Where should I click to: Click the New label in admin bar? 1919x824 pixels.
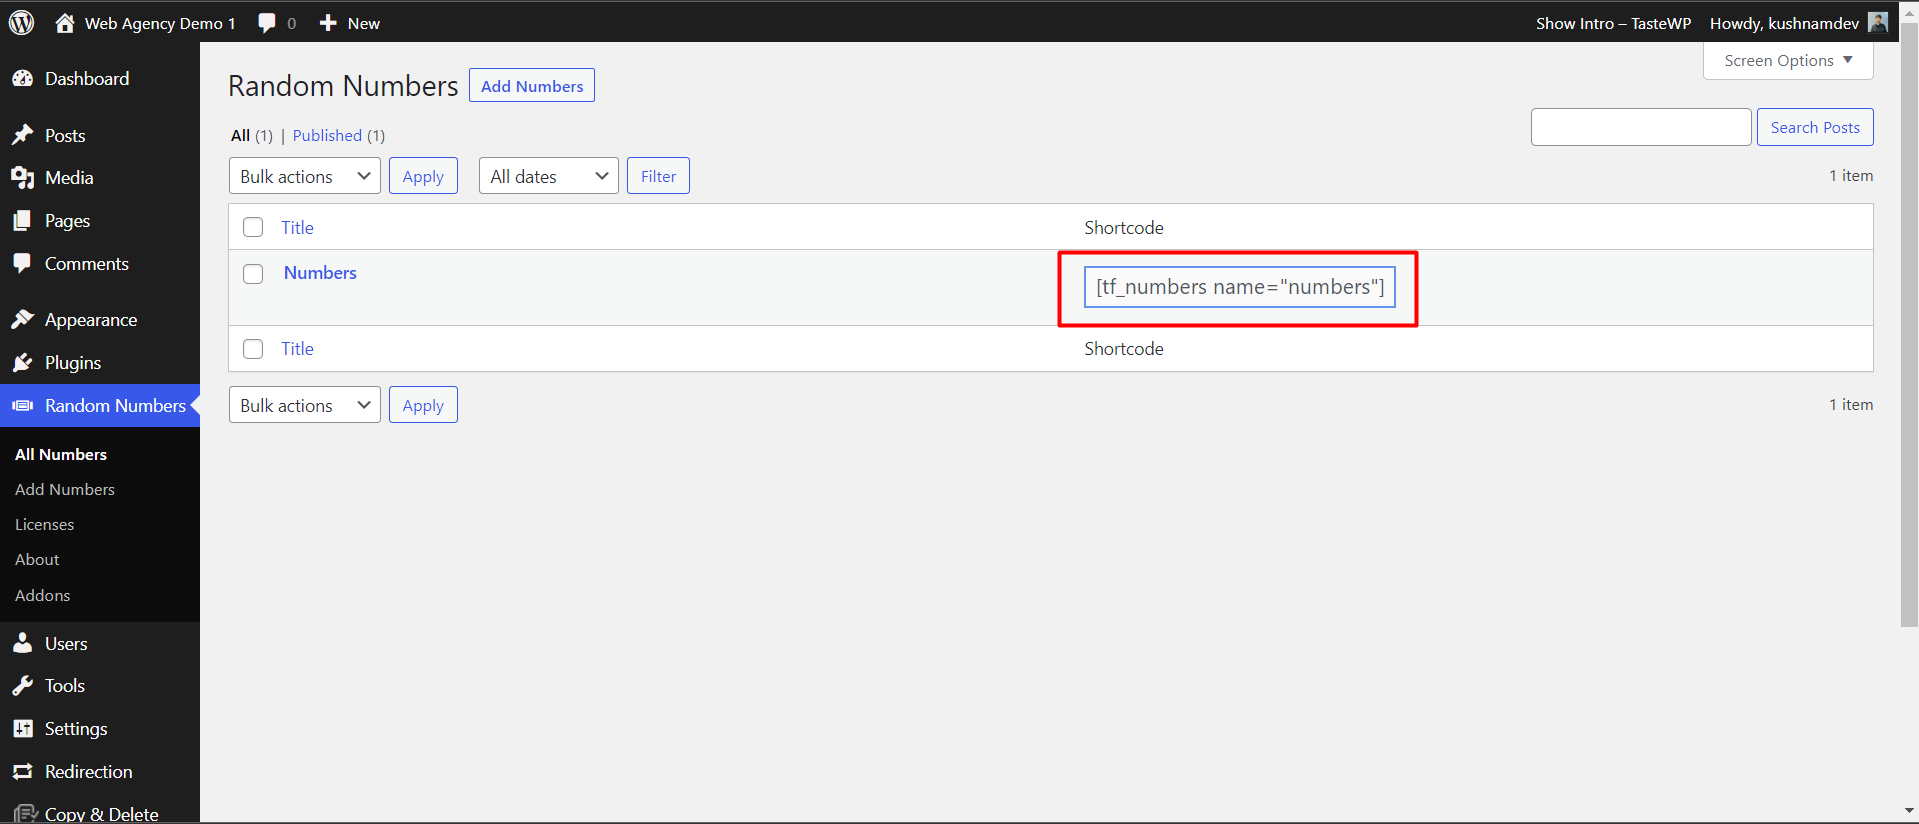coord(364,23)
